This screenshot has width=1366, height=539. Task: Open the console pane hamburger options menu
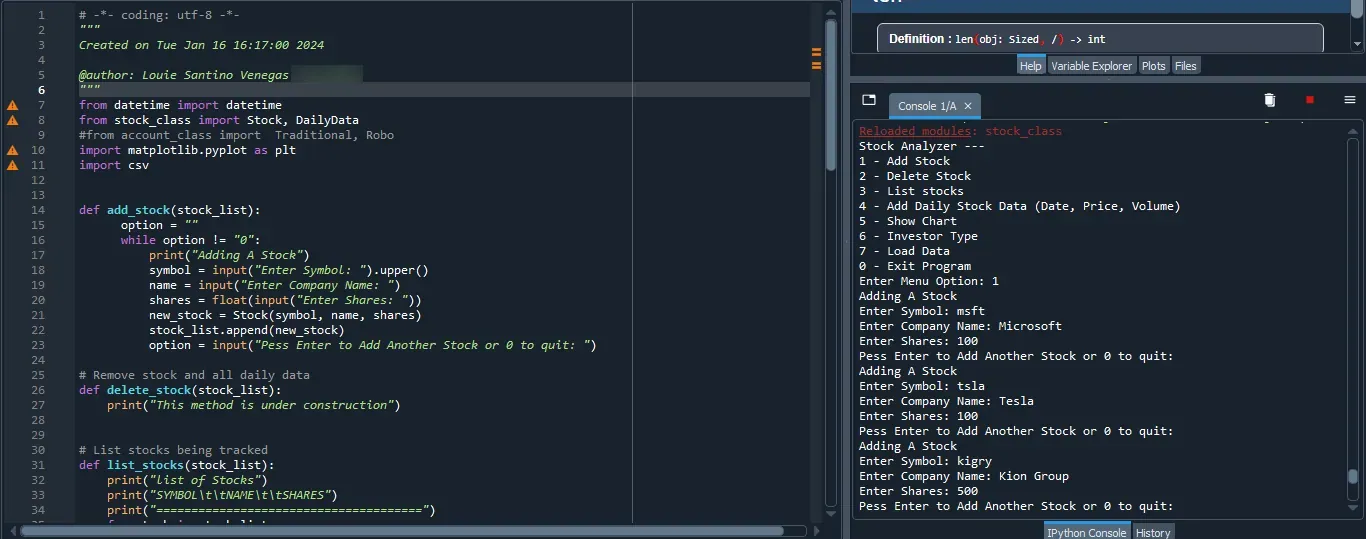(1349, 100)
